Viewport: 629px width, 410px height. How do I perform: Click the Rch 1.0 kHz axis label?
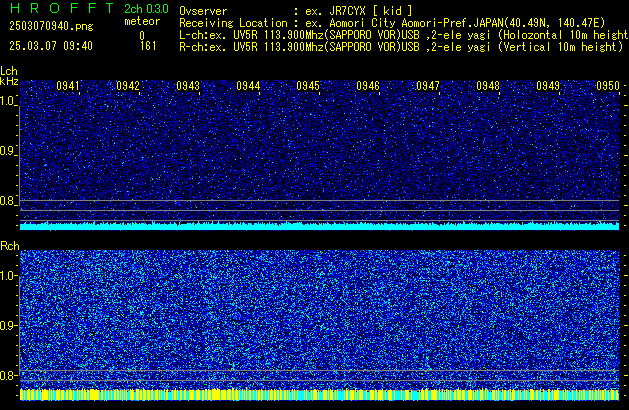[x=8, y=276]
